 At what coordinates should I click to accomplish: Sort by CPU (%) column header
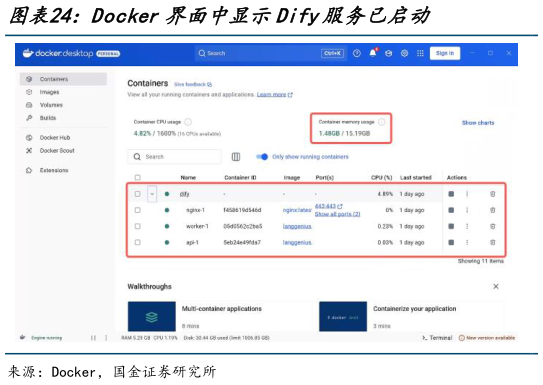point(381,178)
